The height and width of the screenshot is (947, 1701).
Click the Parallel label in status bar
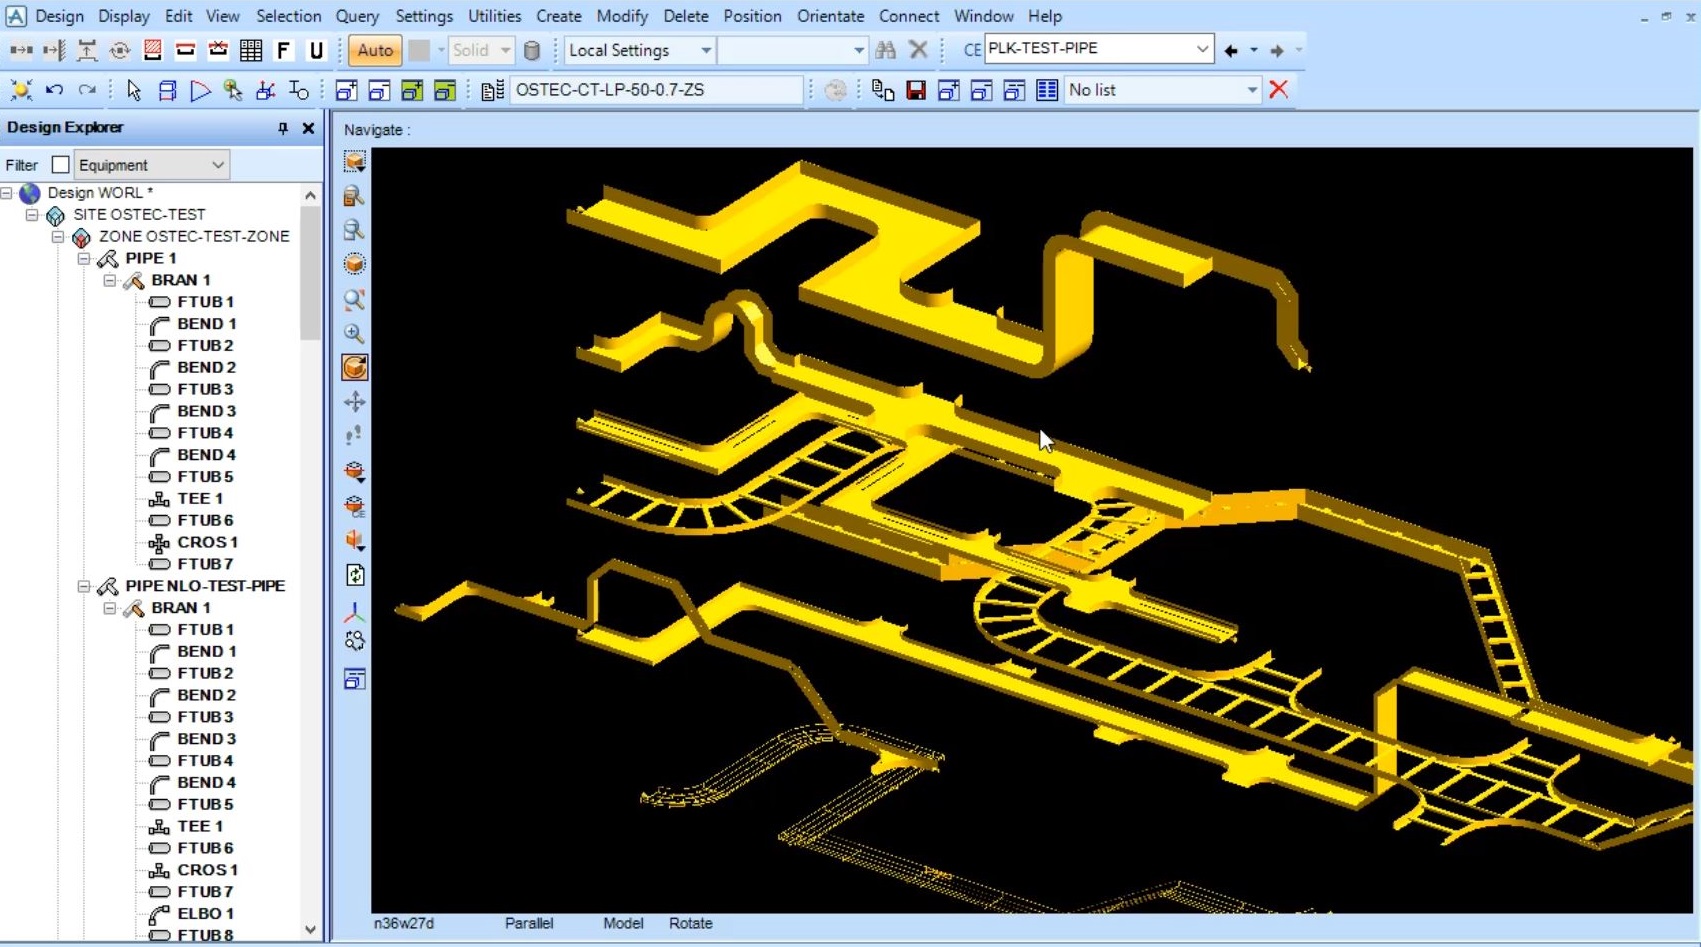(x=529, y=923)
